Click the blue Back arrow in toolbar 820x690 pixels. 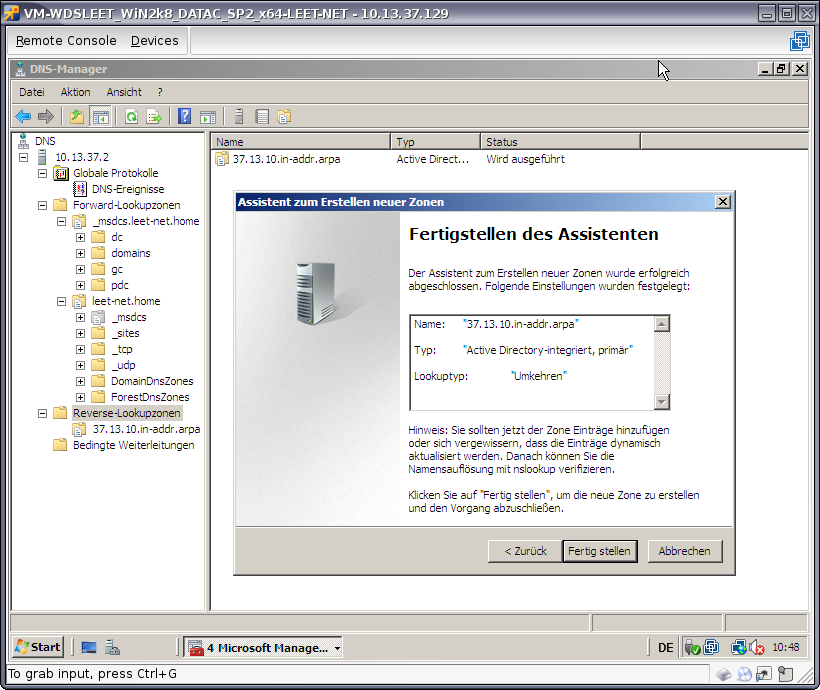[22, 116]
